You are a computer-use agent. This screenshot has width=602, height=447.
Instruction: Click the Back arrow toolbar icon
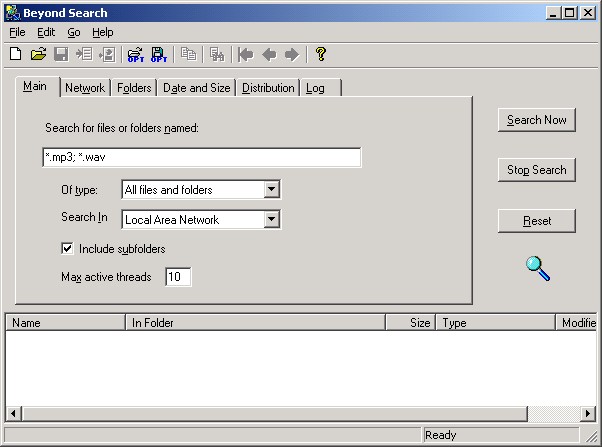(269, 55)
